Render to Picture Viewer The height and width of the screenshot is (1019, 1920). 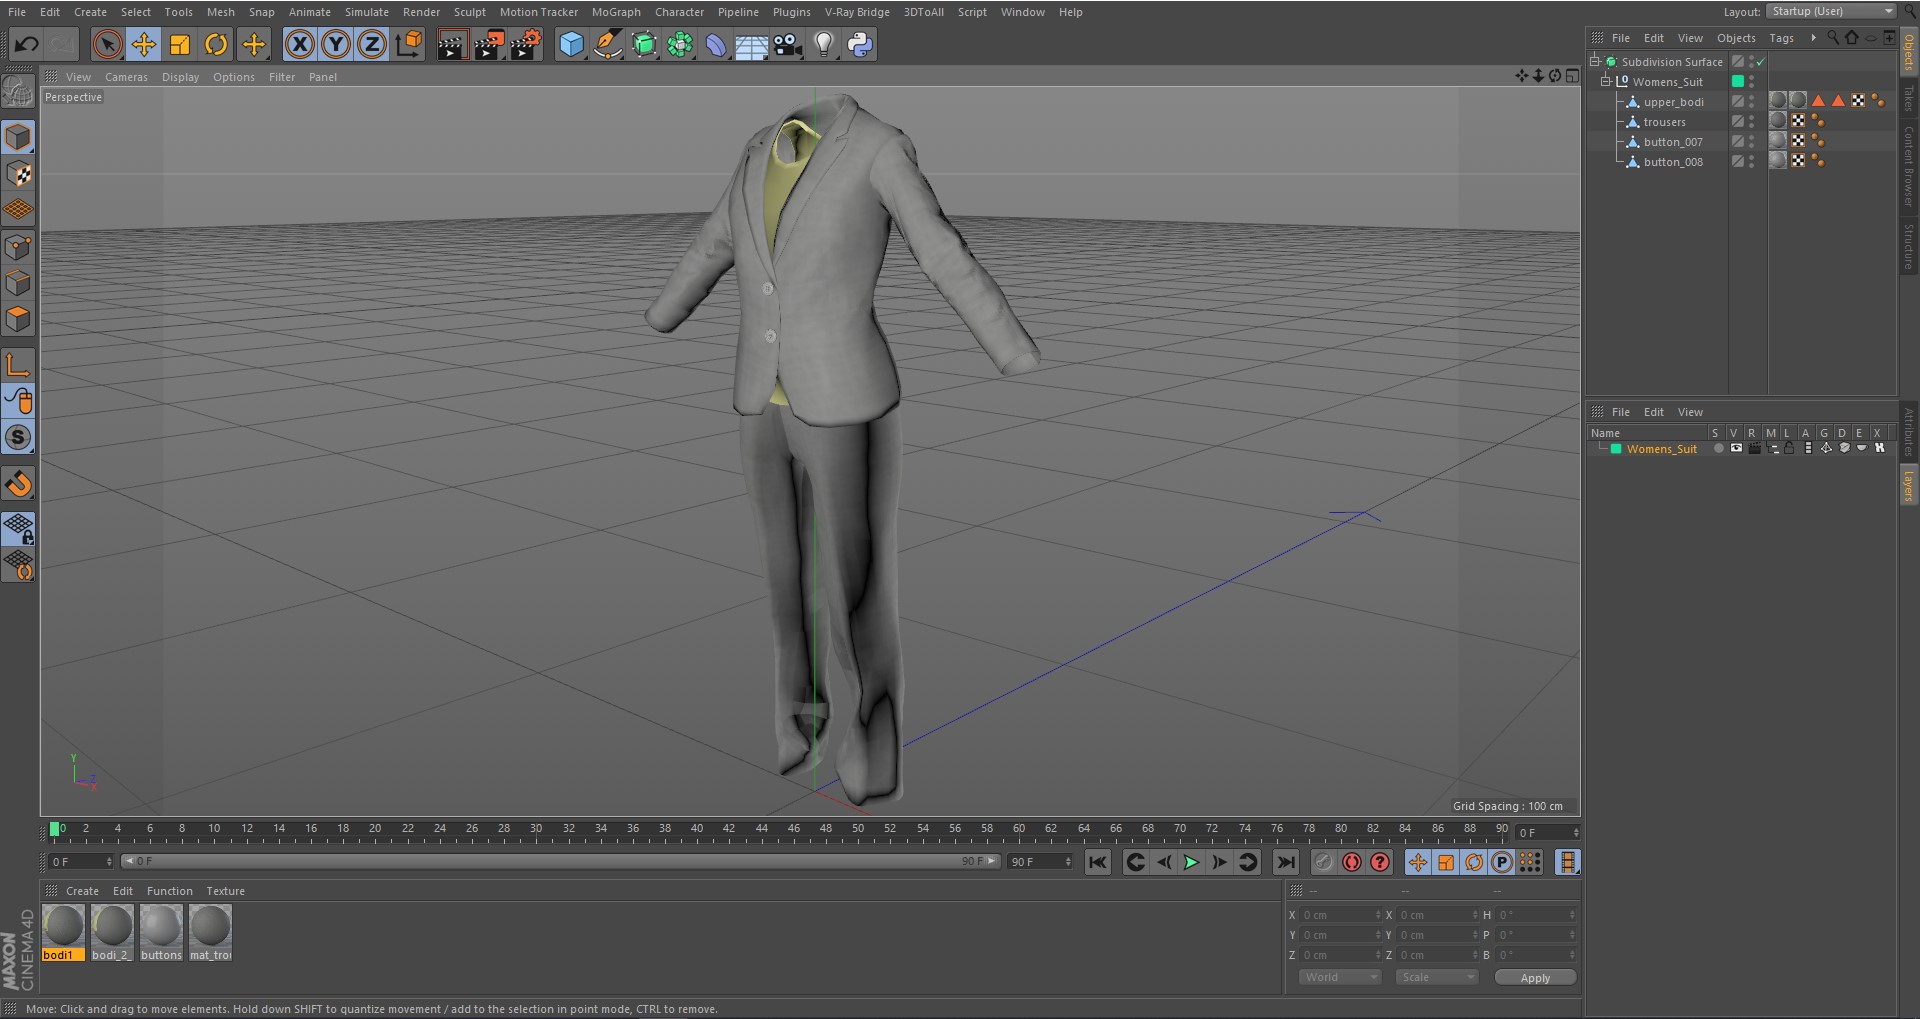tap(489, 44)
